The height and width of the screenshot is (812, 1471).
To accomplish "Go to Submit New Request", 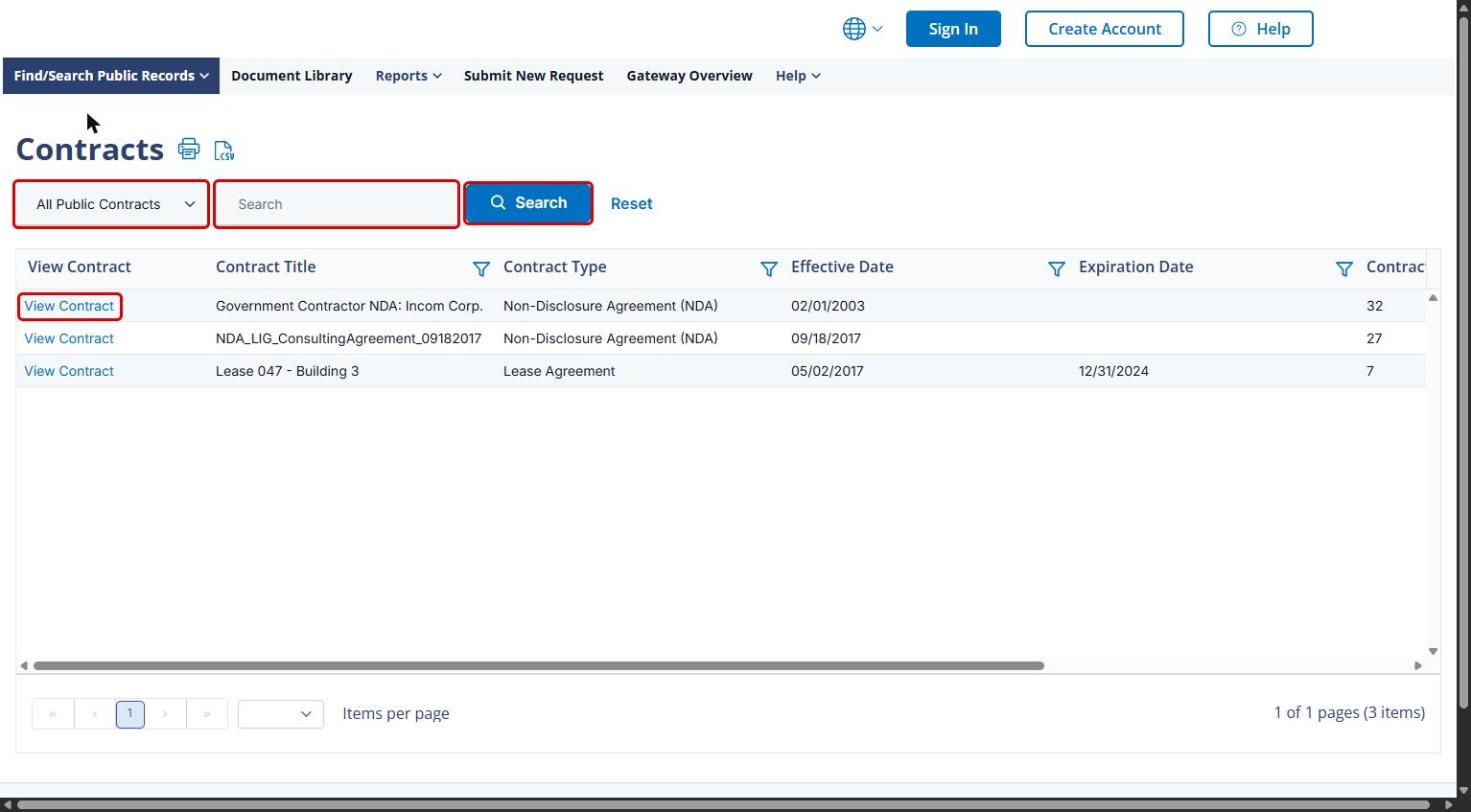I will 534,76.
